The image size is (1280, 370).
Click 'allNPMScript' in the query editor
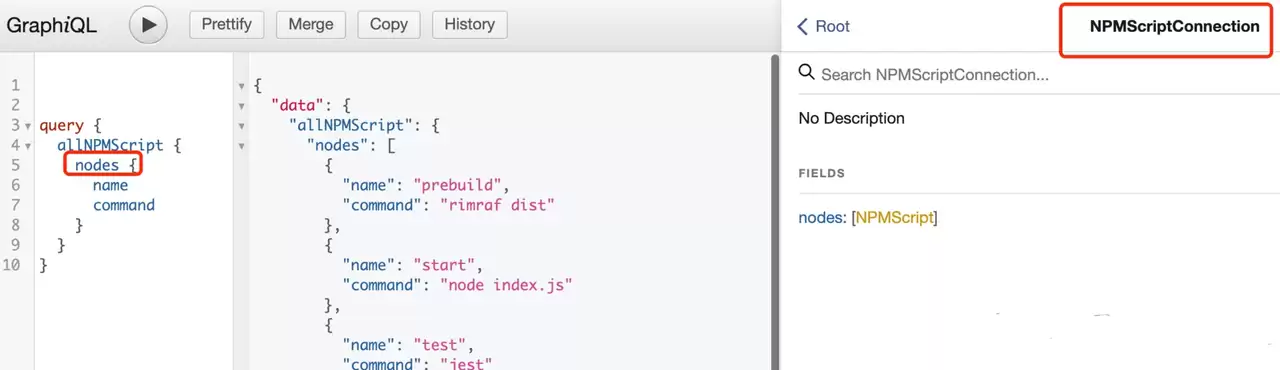tap(110, 145)
